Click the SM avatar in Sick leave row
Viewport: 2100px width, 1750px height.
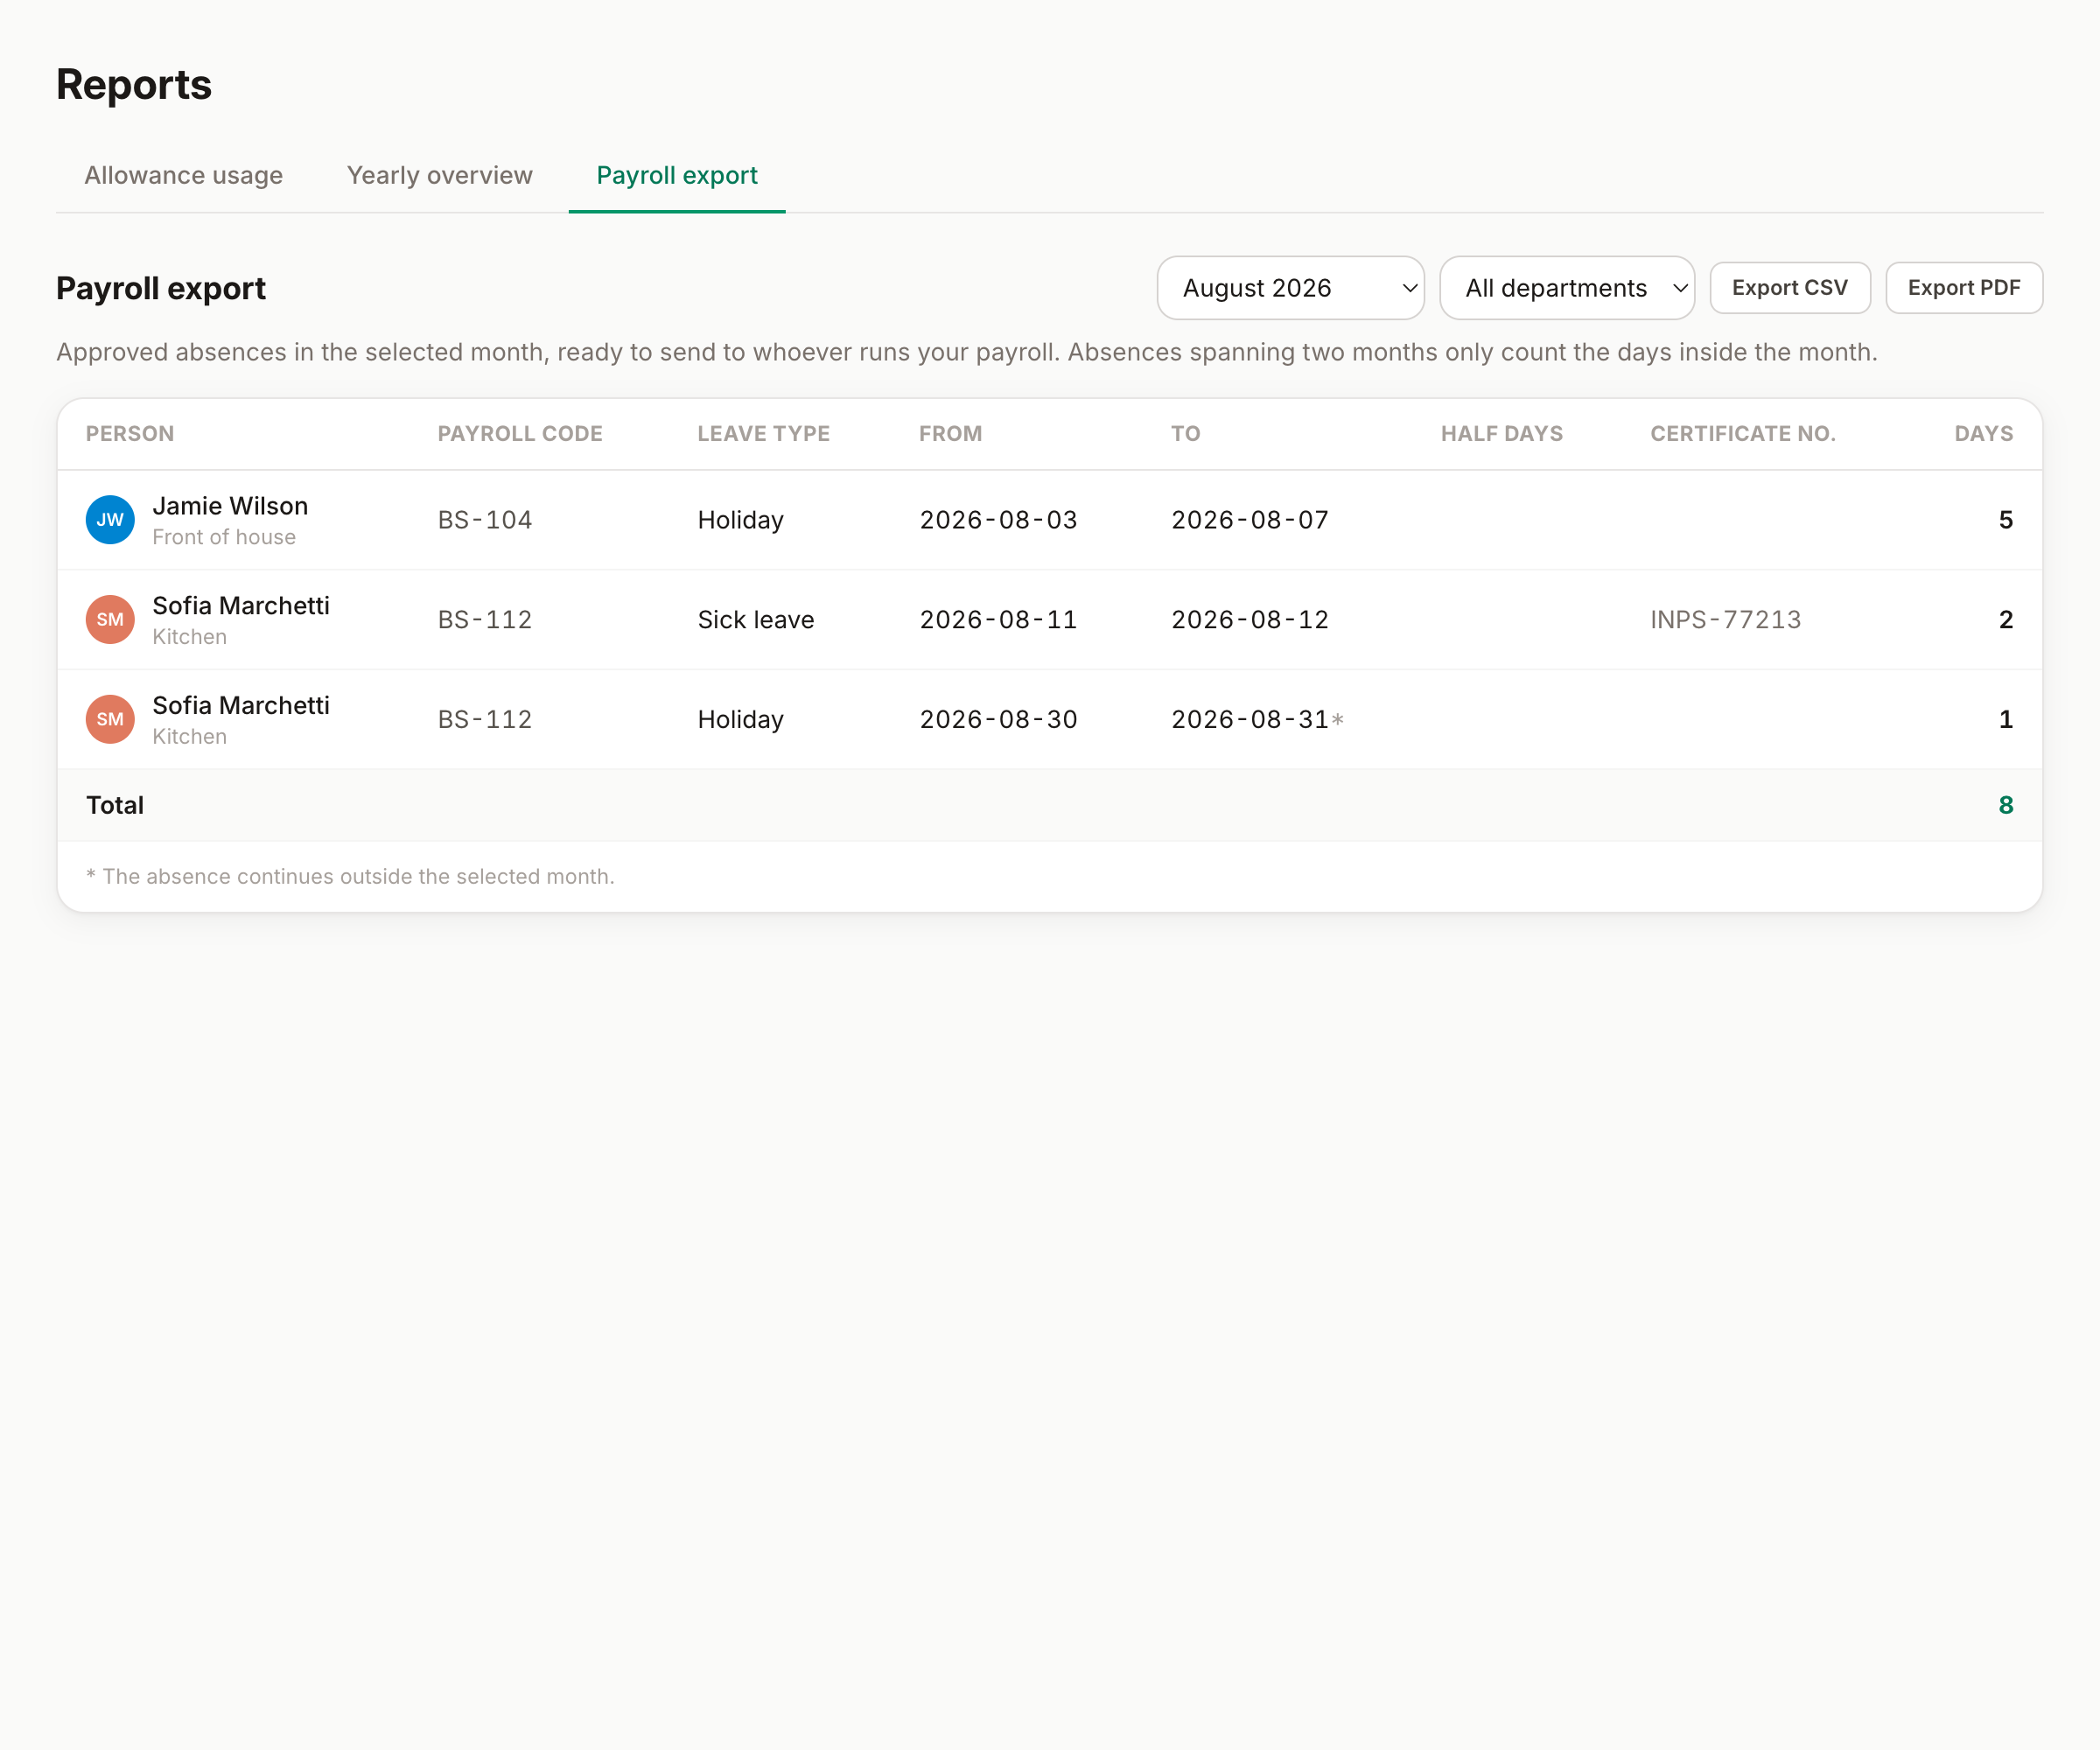110,620
